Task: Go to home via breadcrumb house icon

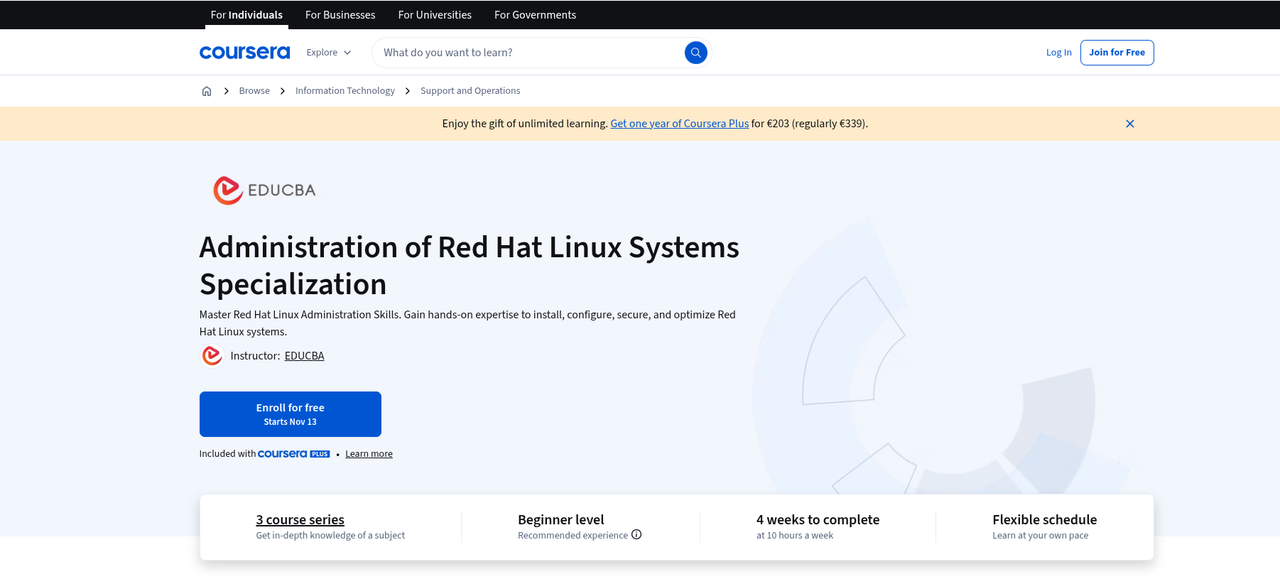Action: click(206, 91)
